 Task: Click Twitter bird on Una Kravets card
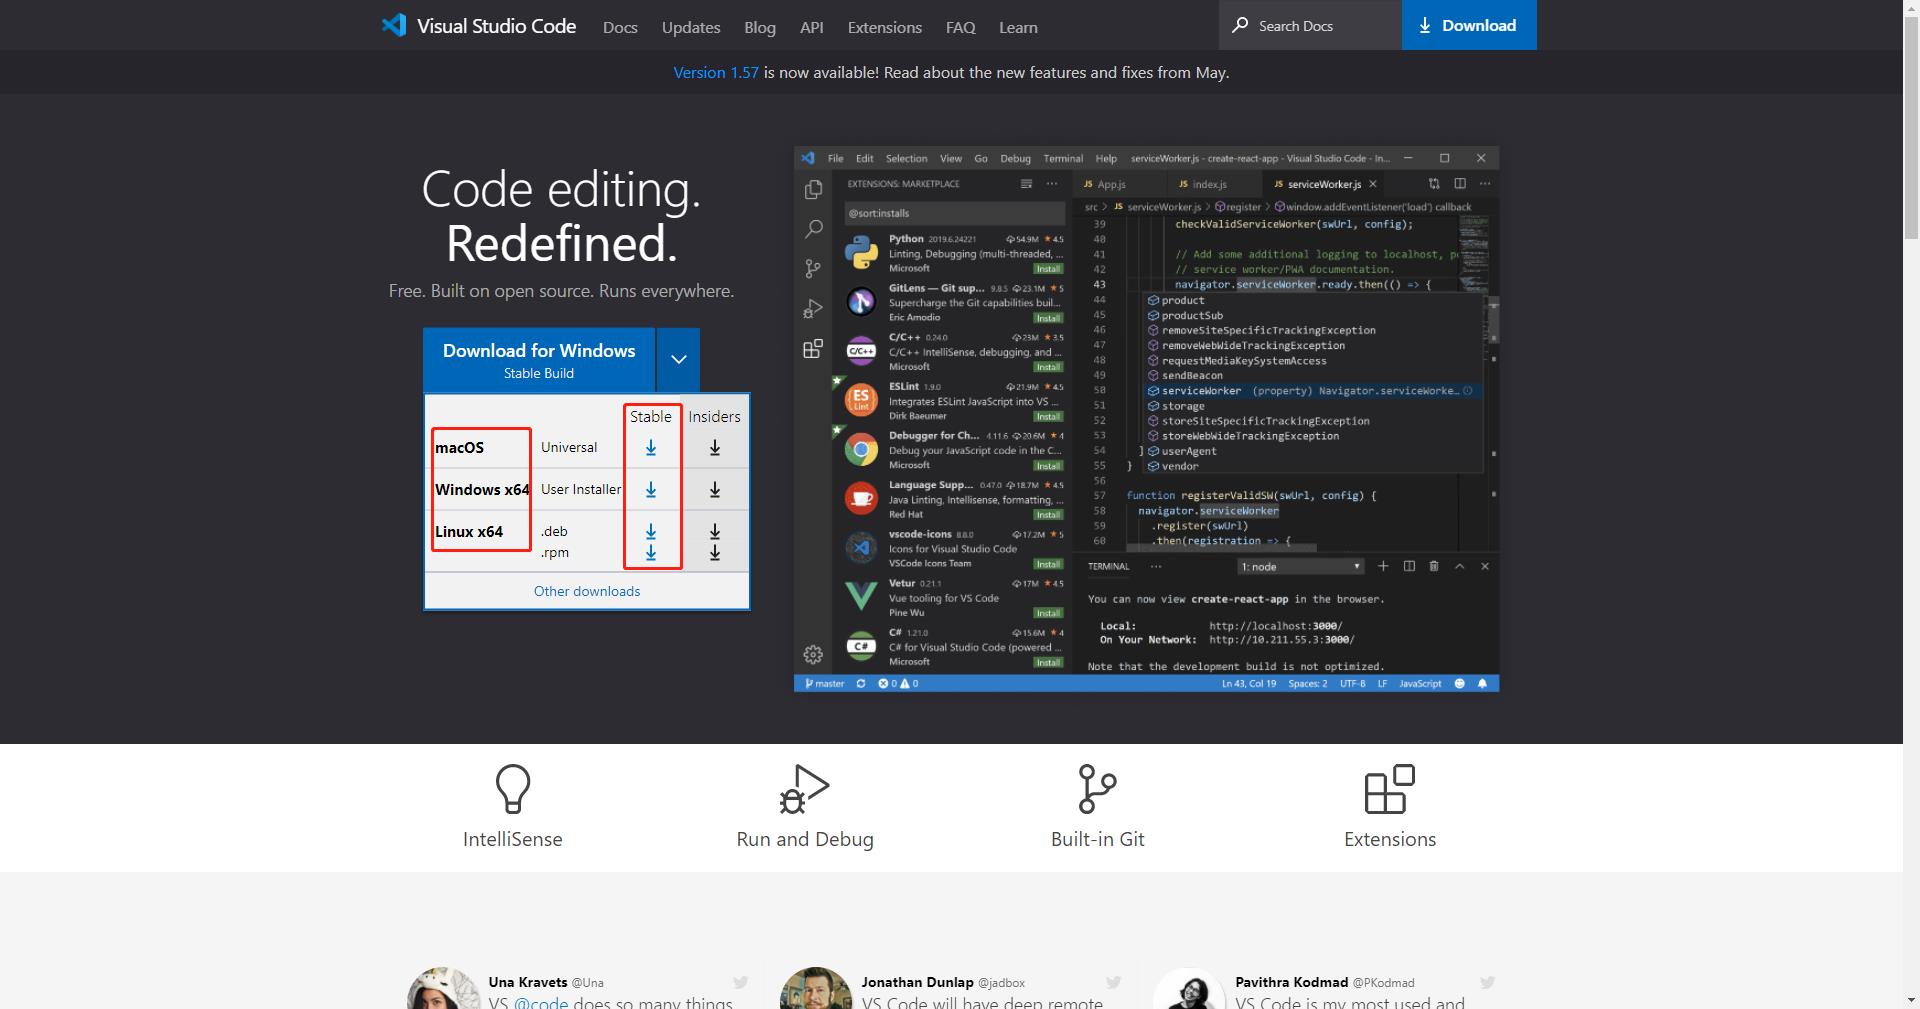tap(740, 982)
